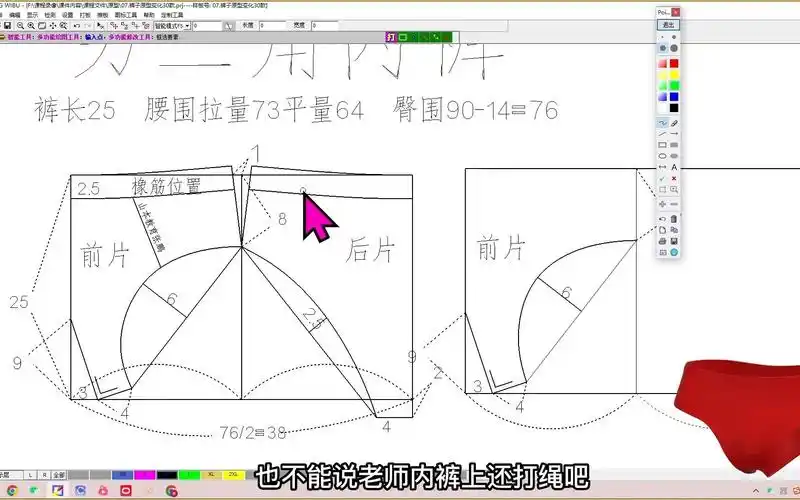Image resolution: width=800 pixels, height=500 pixels.
Task: Open the pattern software taskbar icon
Action: point(57,491)
